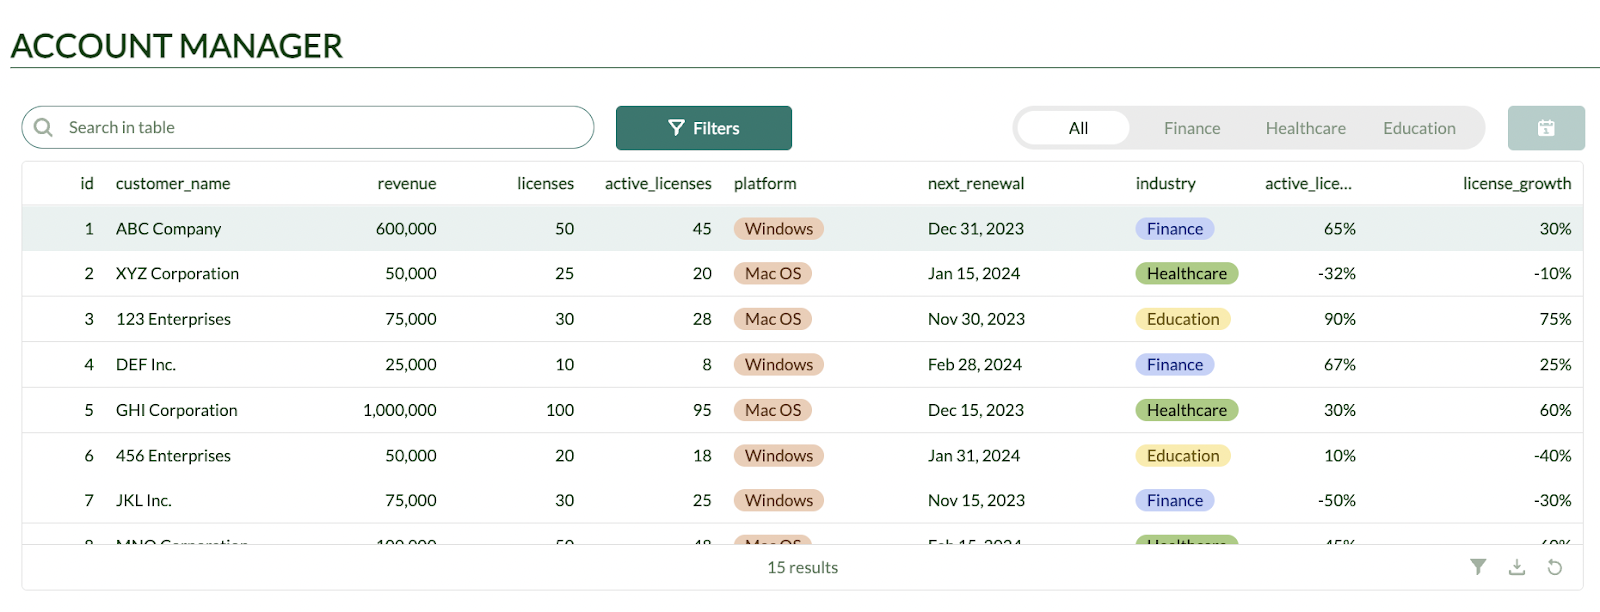Viewport: 1600px width, 612px height.
Task: Click Healthcare tag in XYZ Corporation row
Action: click(x=1187, y=274)
